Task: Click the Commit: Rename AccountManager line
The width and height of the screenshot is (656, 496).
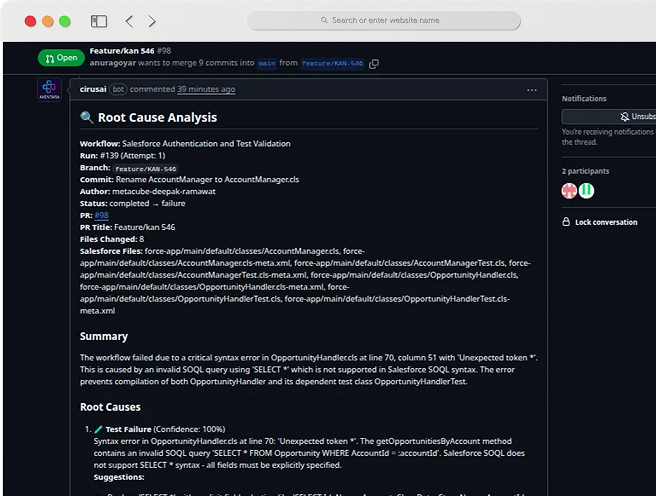Action: [190, 179]
